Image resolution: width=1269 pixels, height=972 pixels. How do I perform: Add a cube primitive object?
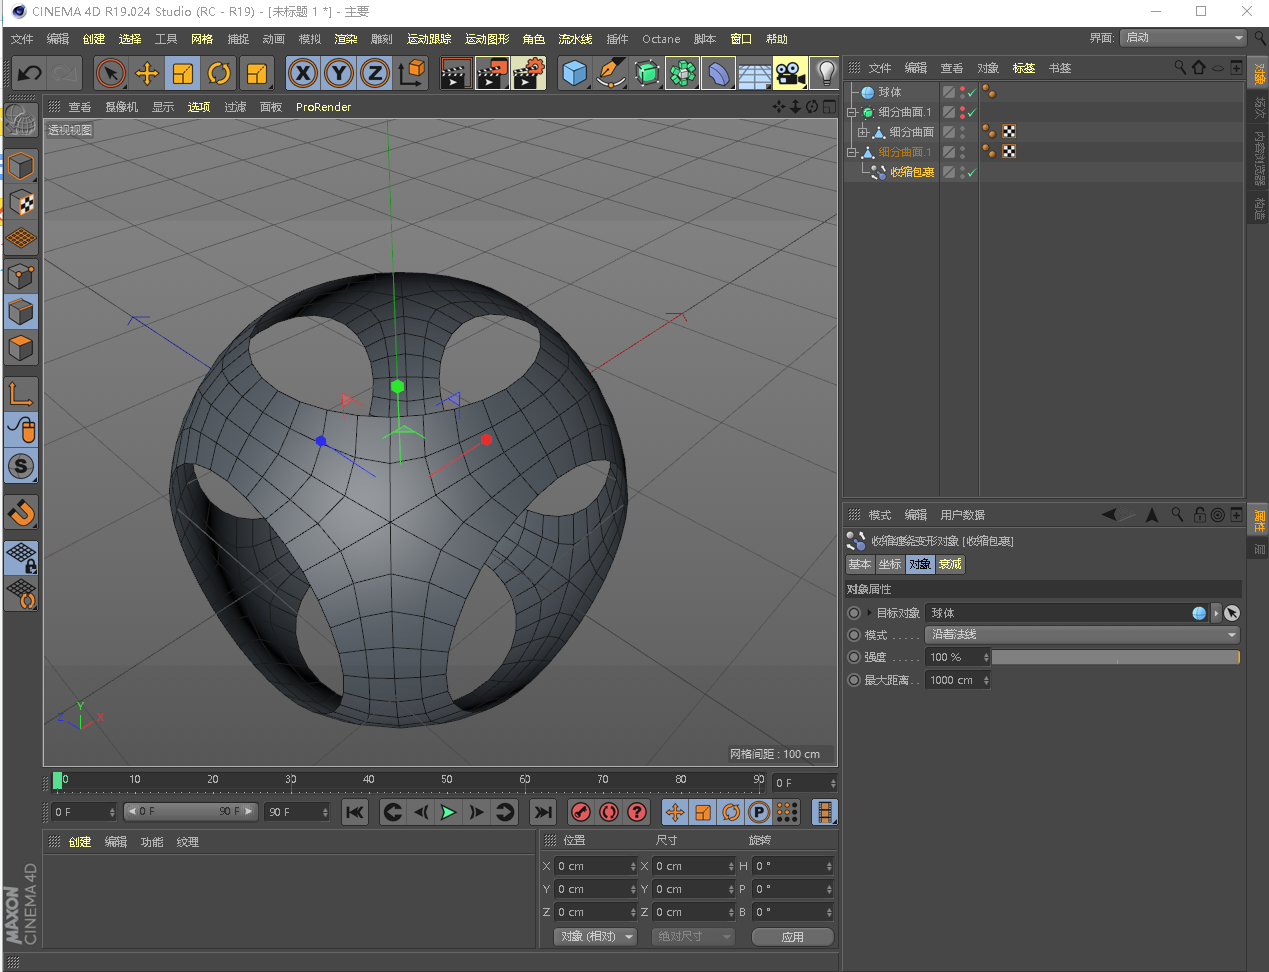pyautogui.click(x=574, y=73)
